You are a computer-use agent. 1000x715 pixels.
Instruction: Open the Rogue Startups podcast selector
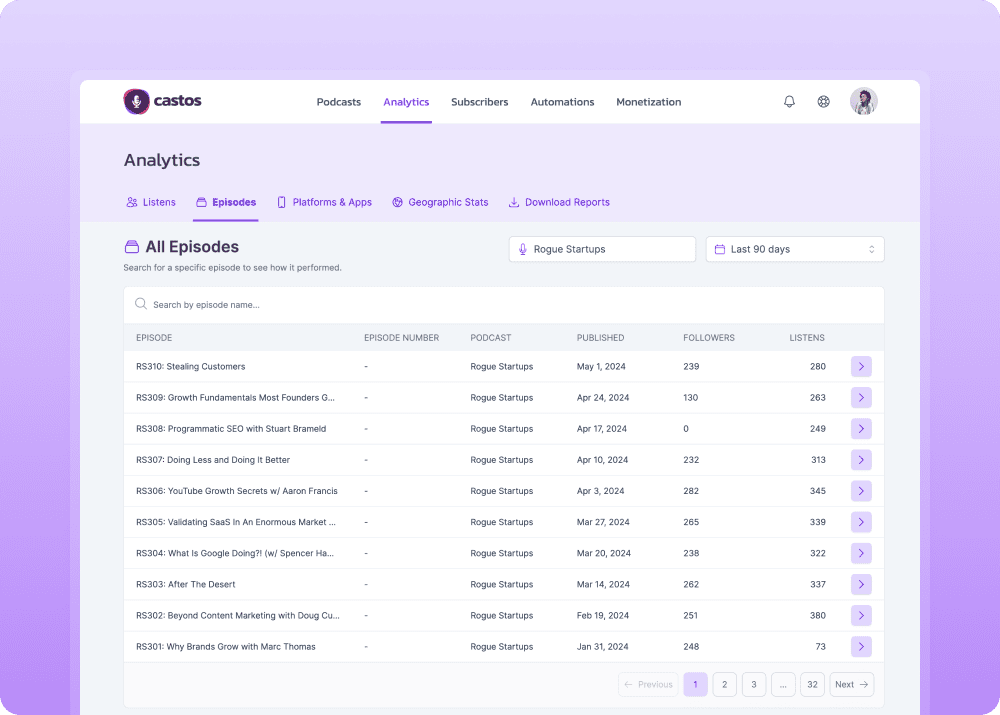point(602,249)
